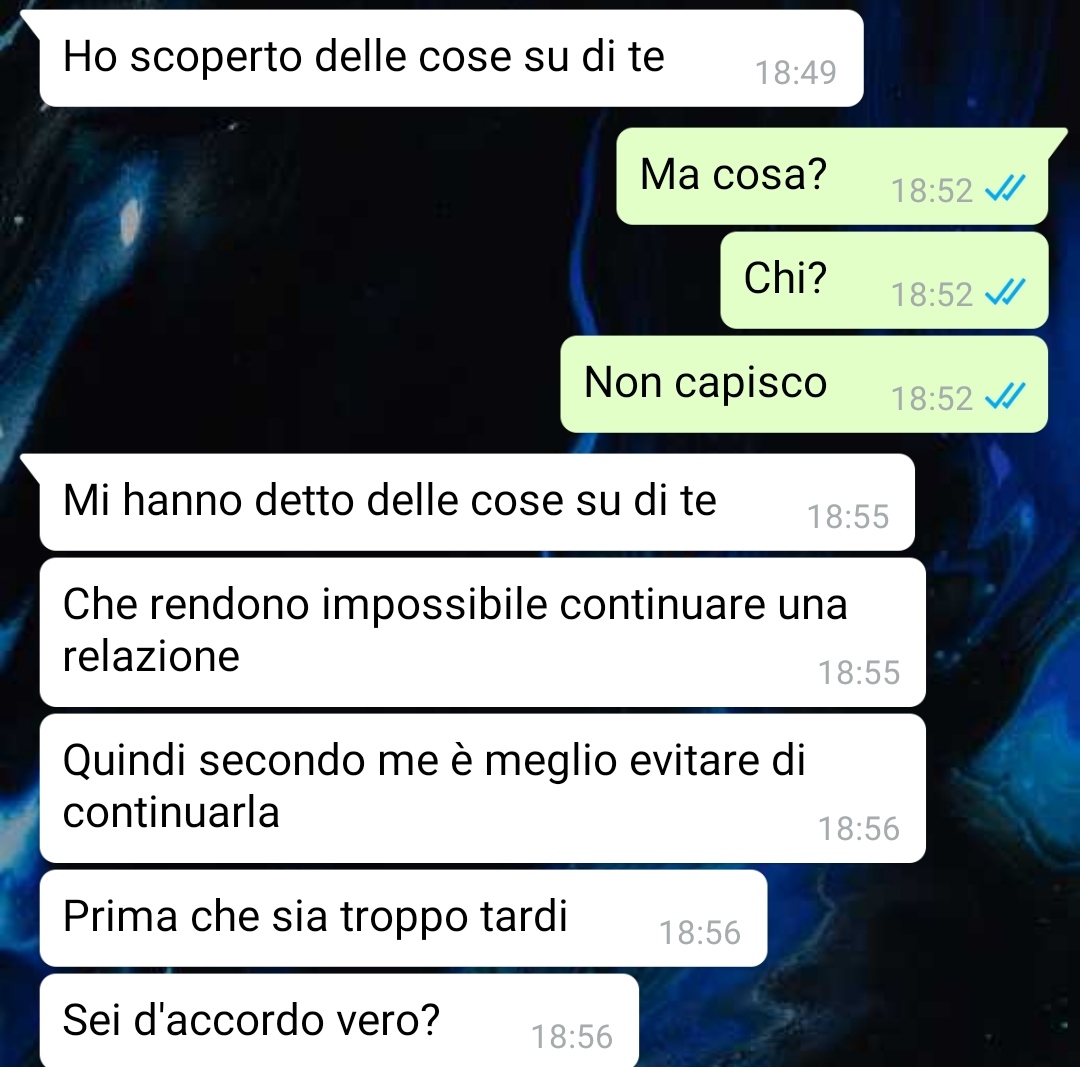
Task: Select the 'Non capisco' message bubble
Action: coord(804,384)
